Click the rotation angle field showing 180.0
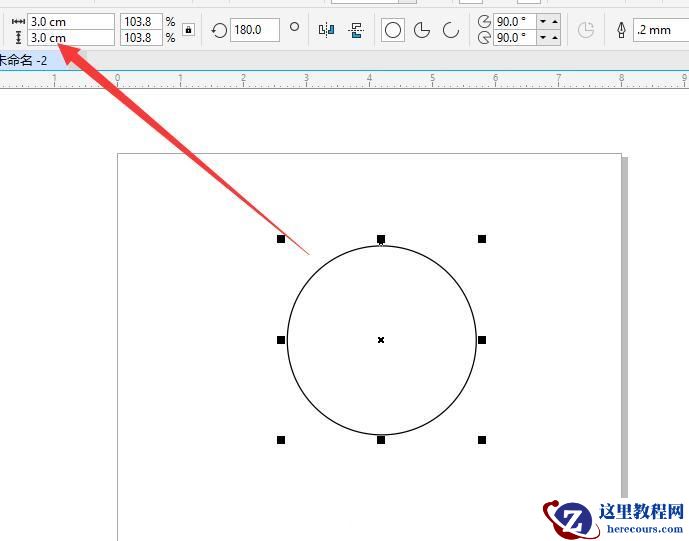The height and width of the screenshot is (541, 689). [x=254, y=30]
